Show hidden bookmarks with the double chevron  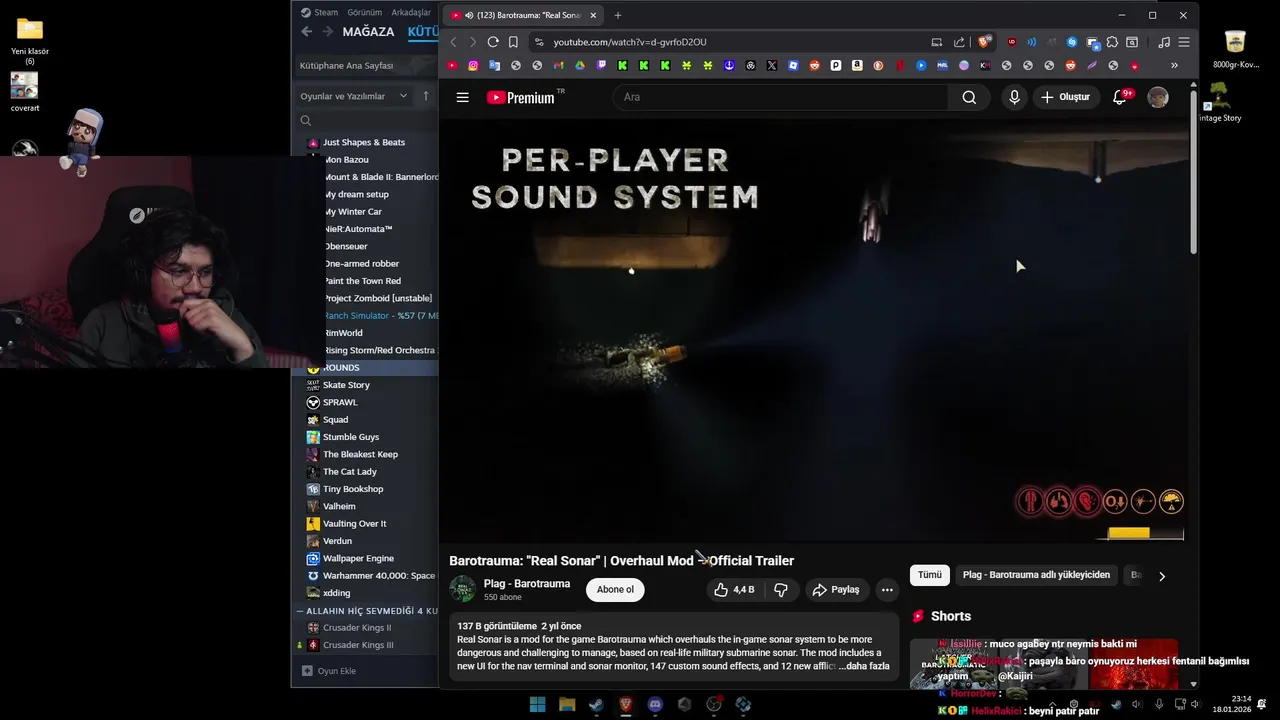click(1174, 65)
